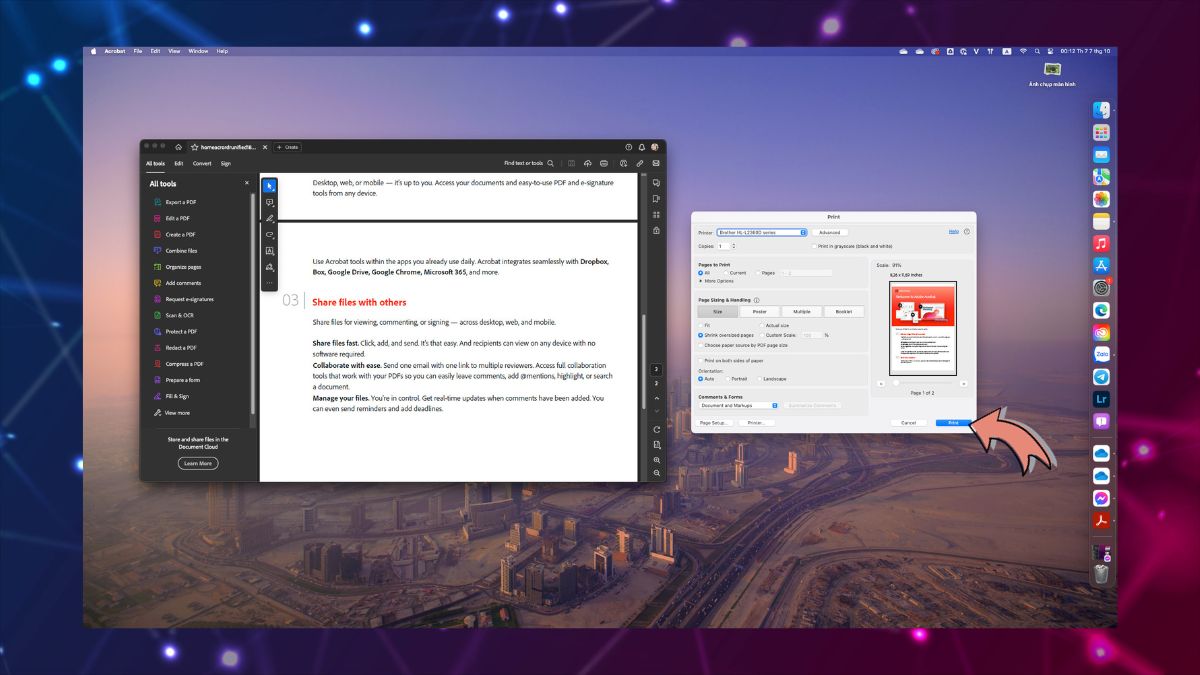
Task: Open Request e-signatures tool
Action: 183,299
